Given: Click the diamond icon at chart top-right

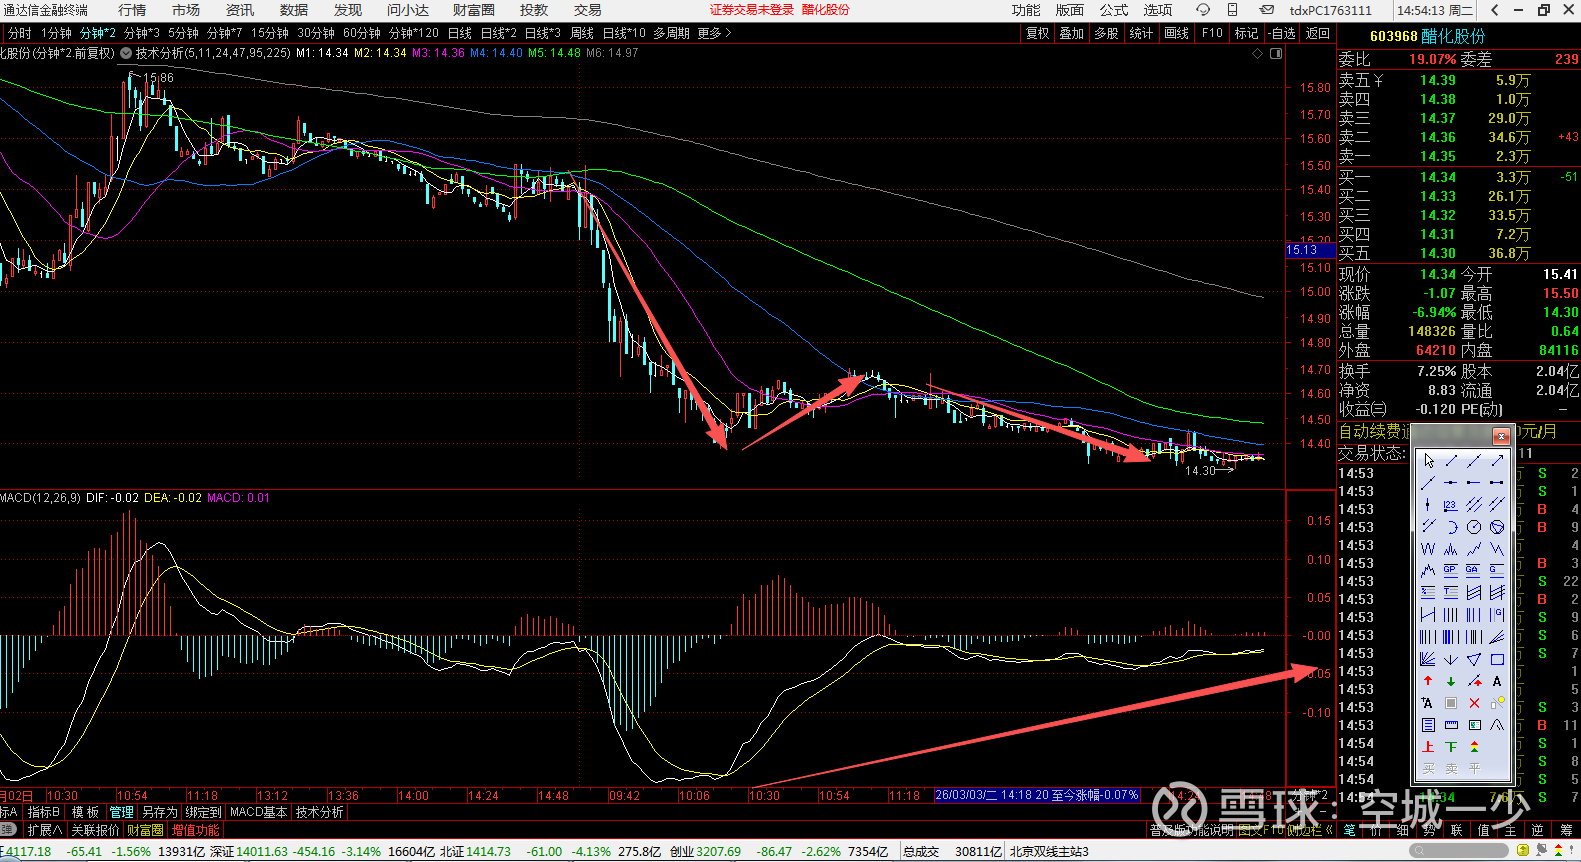Looking at the screenshot, I should [x=1258, y=53].
